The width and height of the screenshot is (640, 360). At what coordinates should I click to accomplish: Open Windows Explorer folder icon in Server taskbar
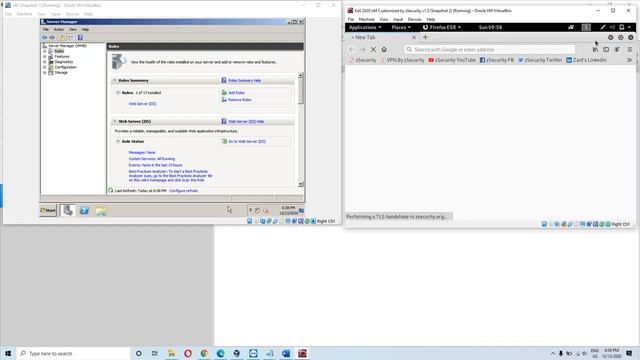click(x=101, y=211)
